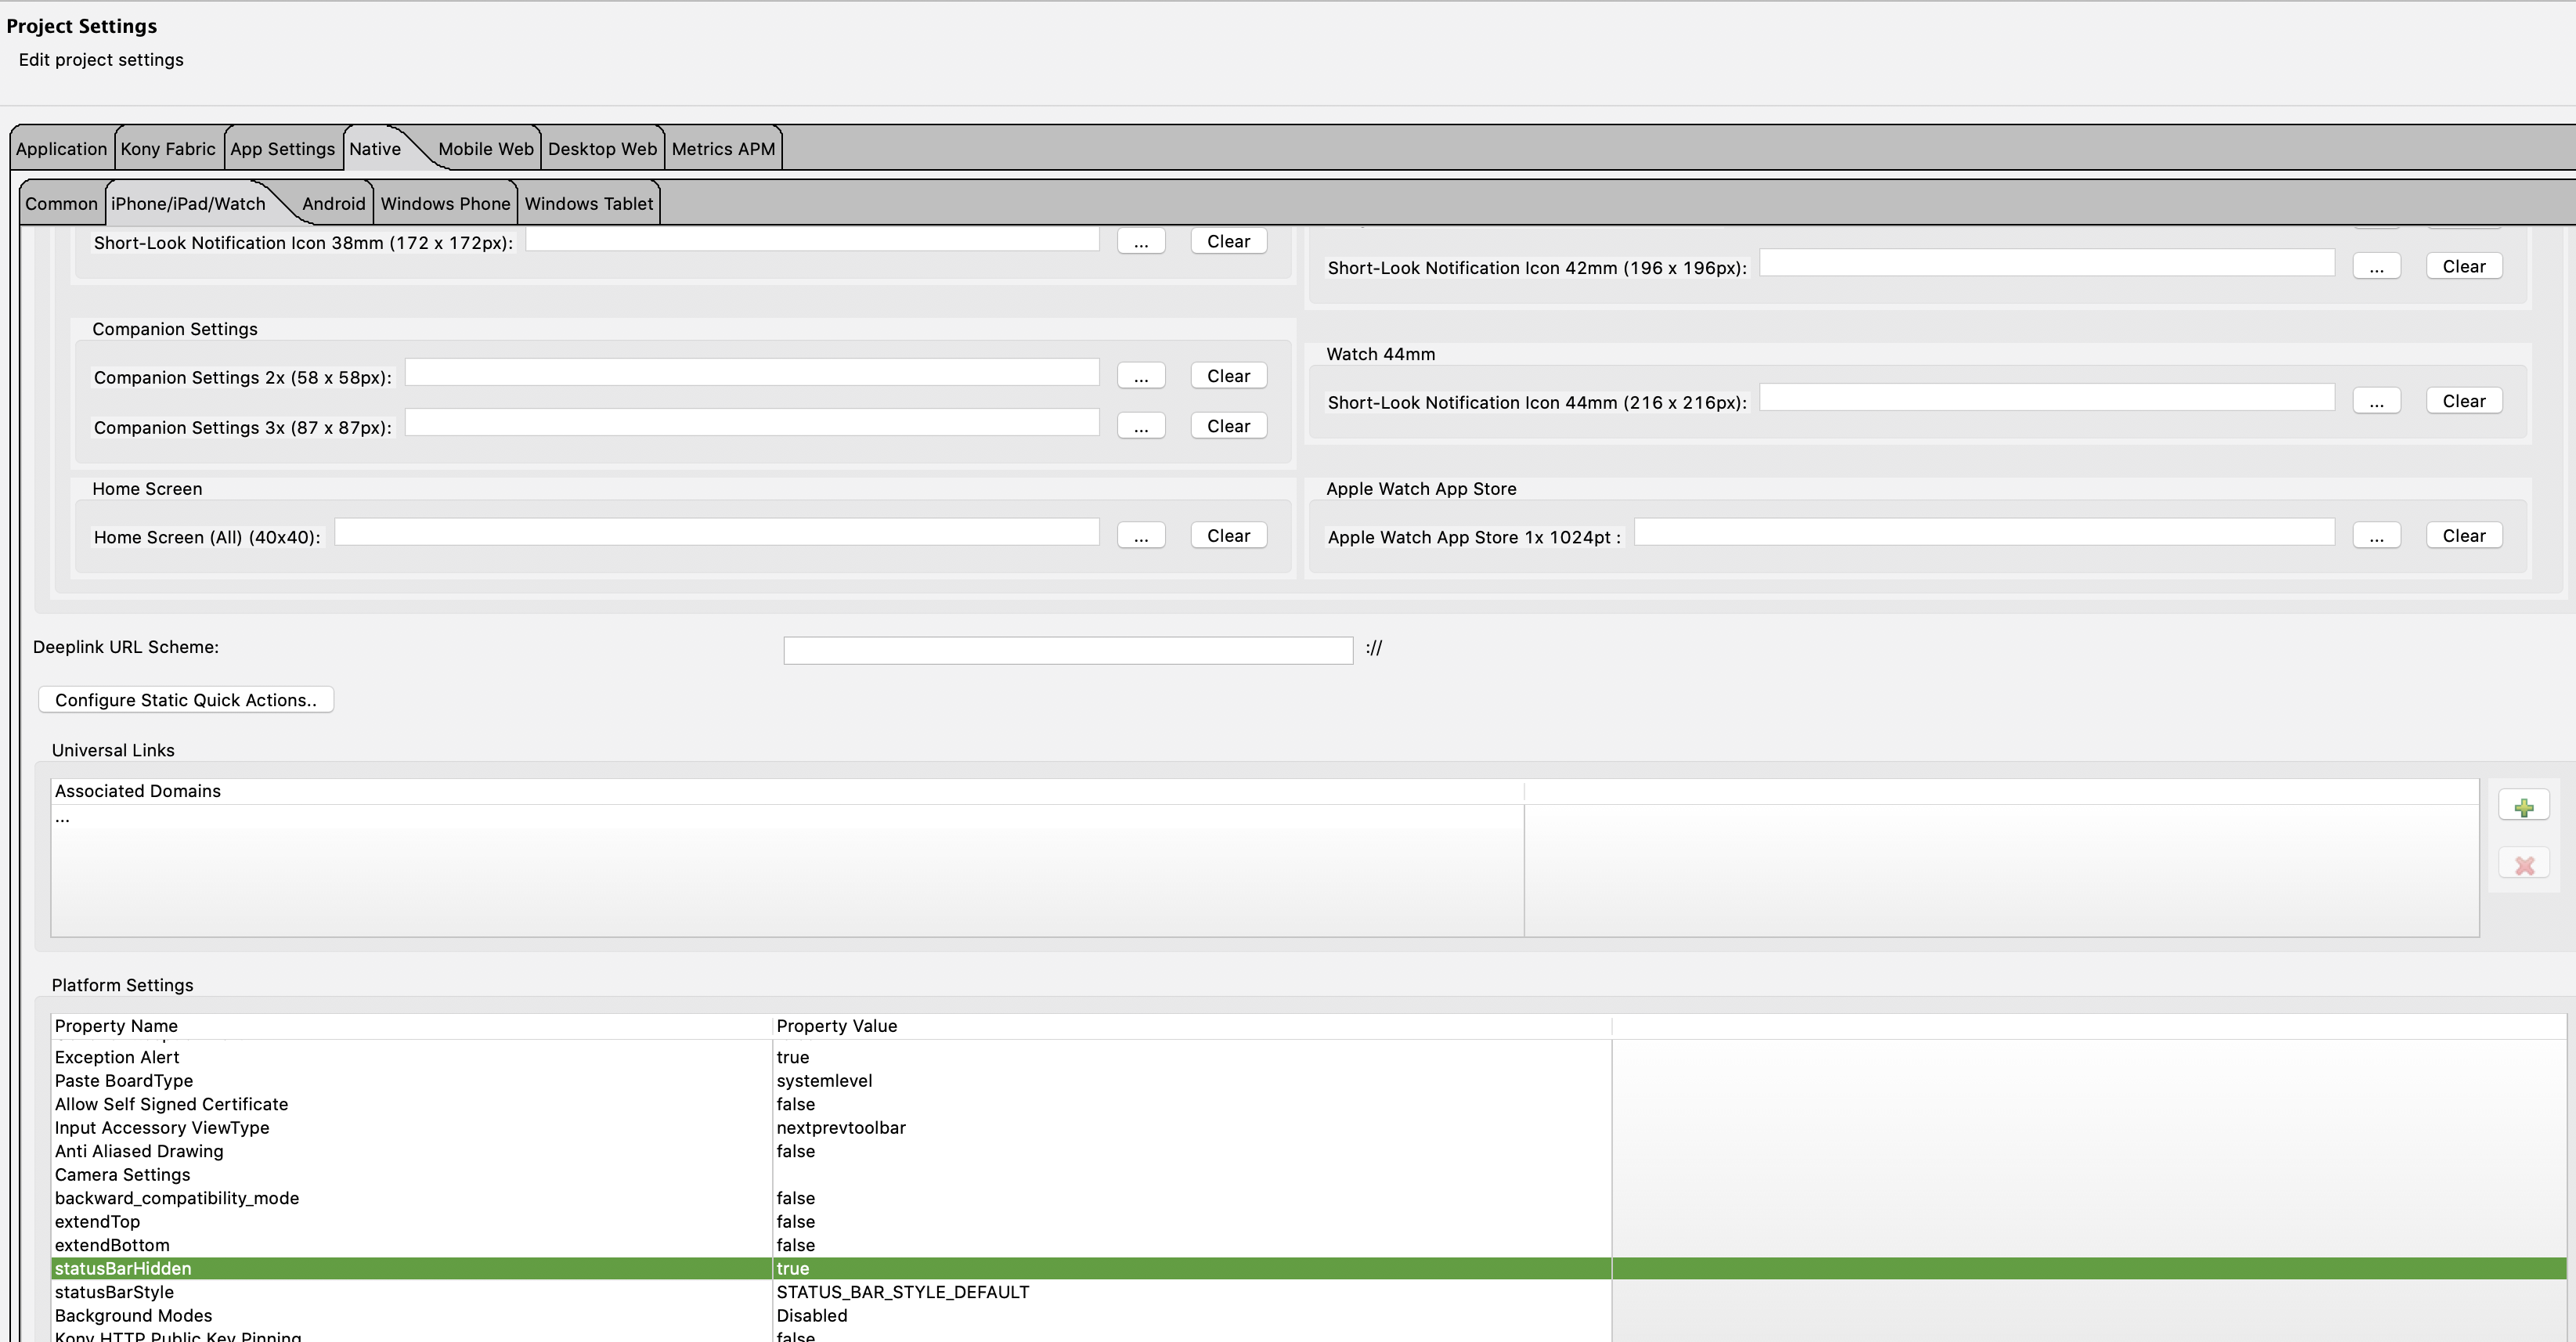Browse for Apple Watch App Store image
The height and width of the screenshot is (1342, 2576).
pyautogui.click(x=2376, y=537)
